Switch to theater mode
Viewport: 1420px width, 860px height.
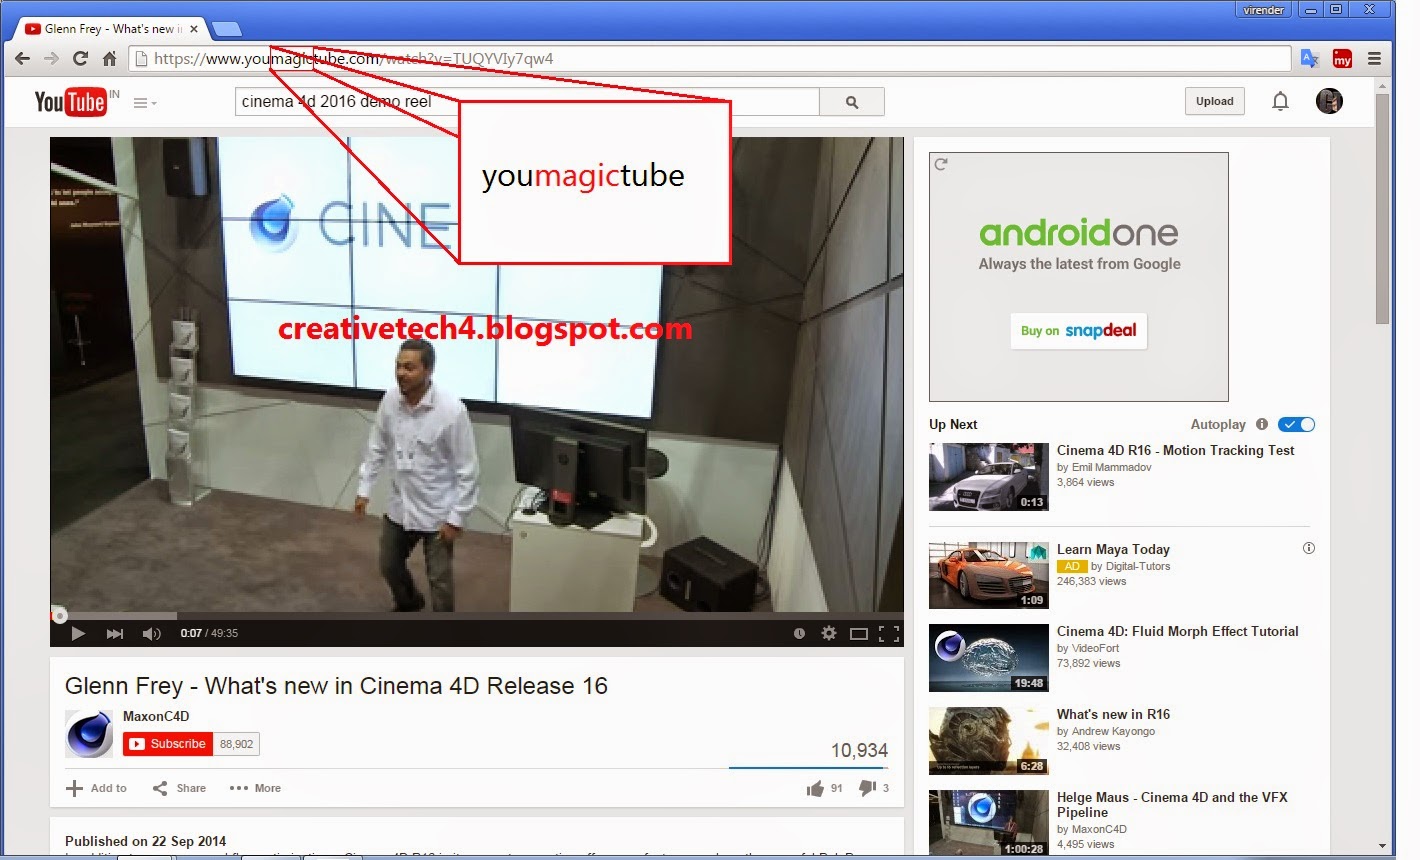(858, 633)
